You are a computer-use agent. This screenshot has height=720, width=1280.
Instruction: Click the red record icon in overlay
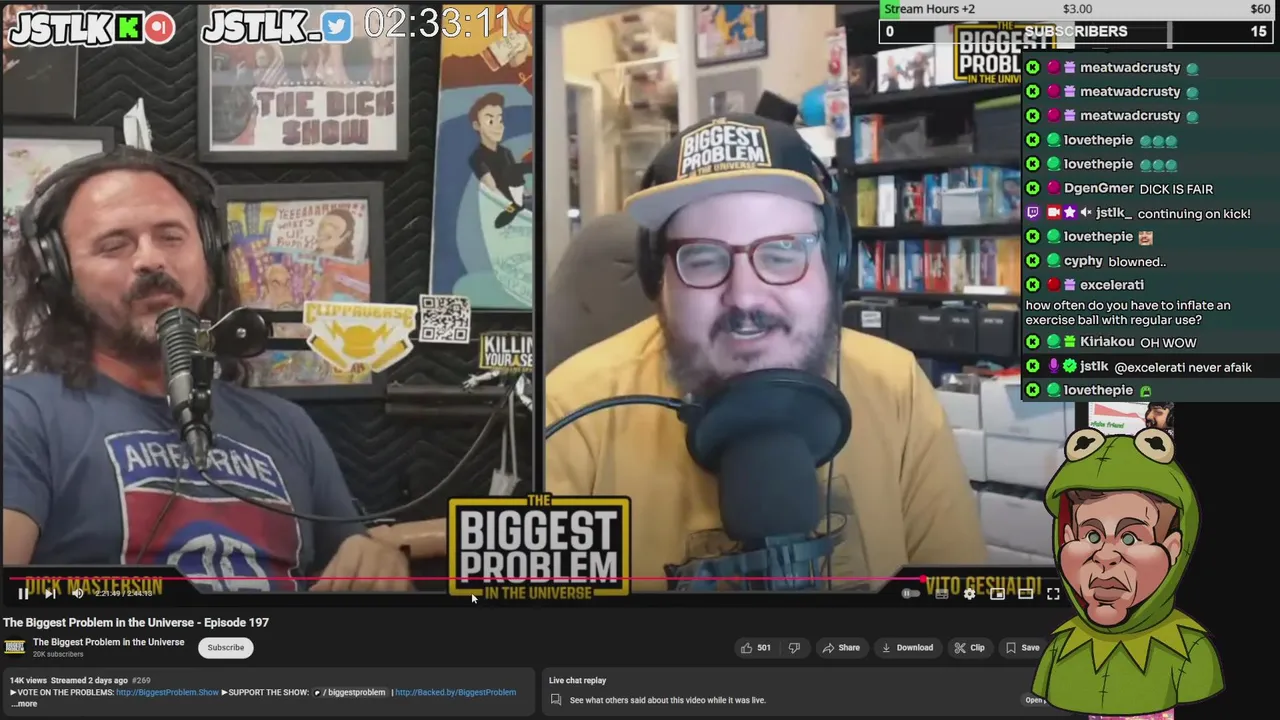point(158,28)
